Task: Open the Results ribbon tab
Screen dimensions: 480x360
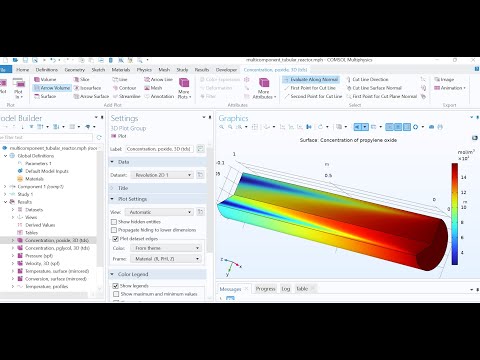Action: pos(202,70)
